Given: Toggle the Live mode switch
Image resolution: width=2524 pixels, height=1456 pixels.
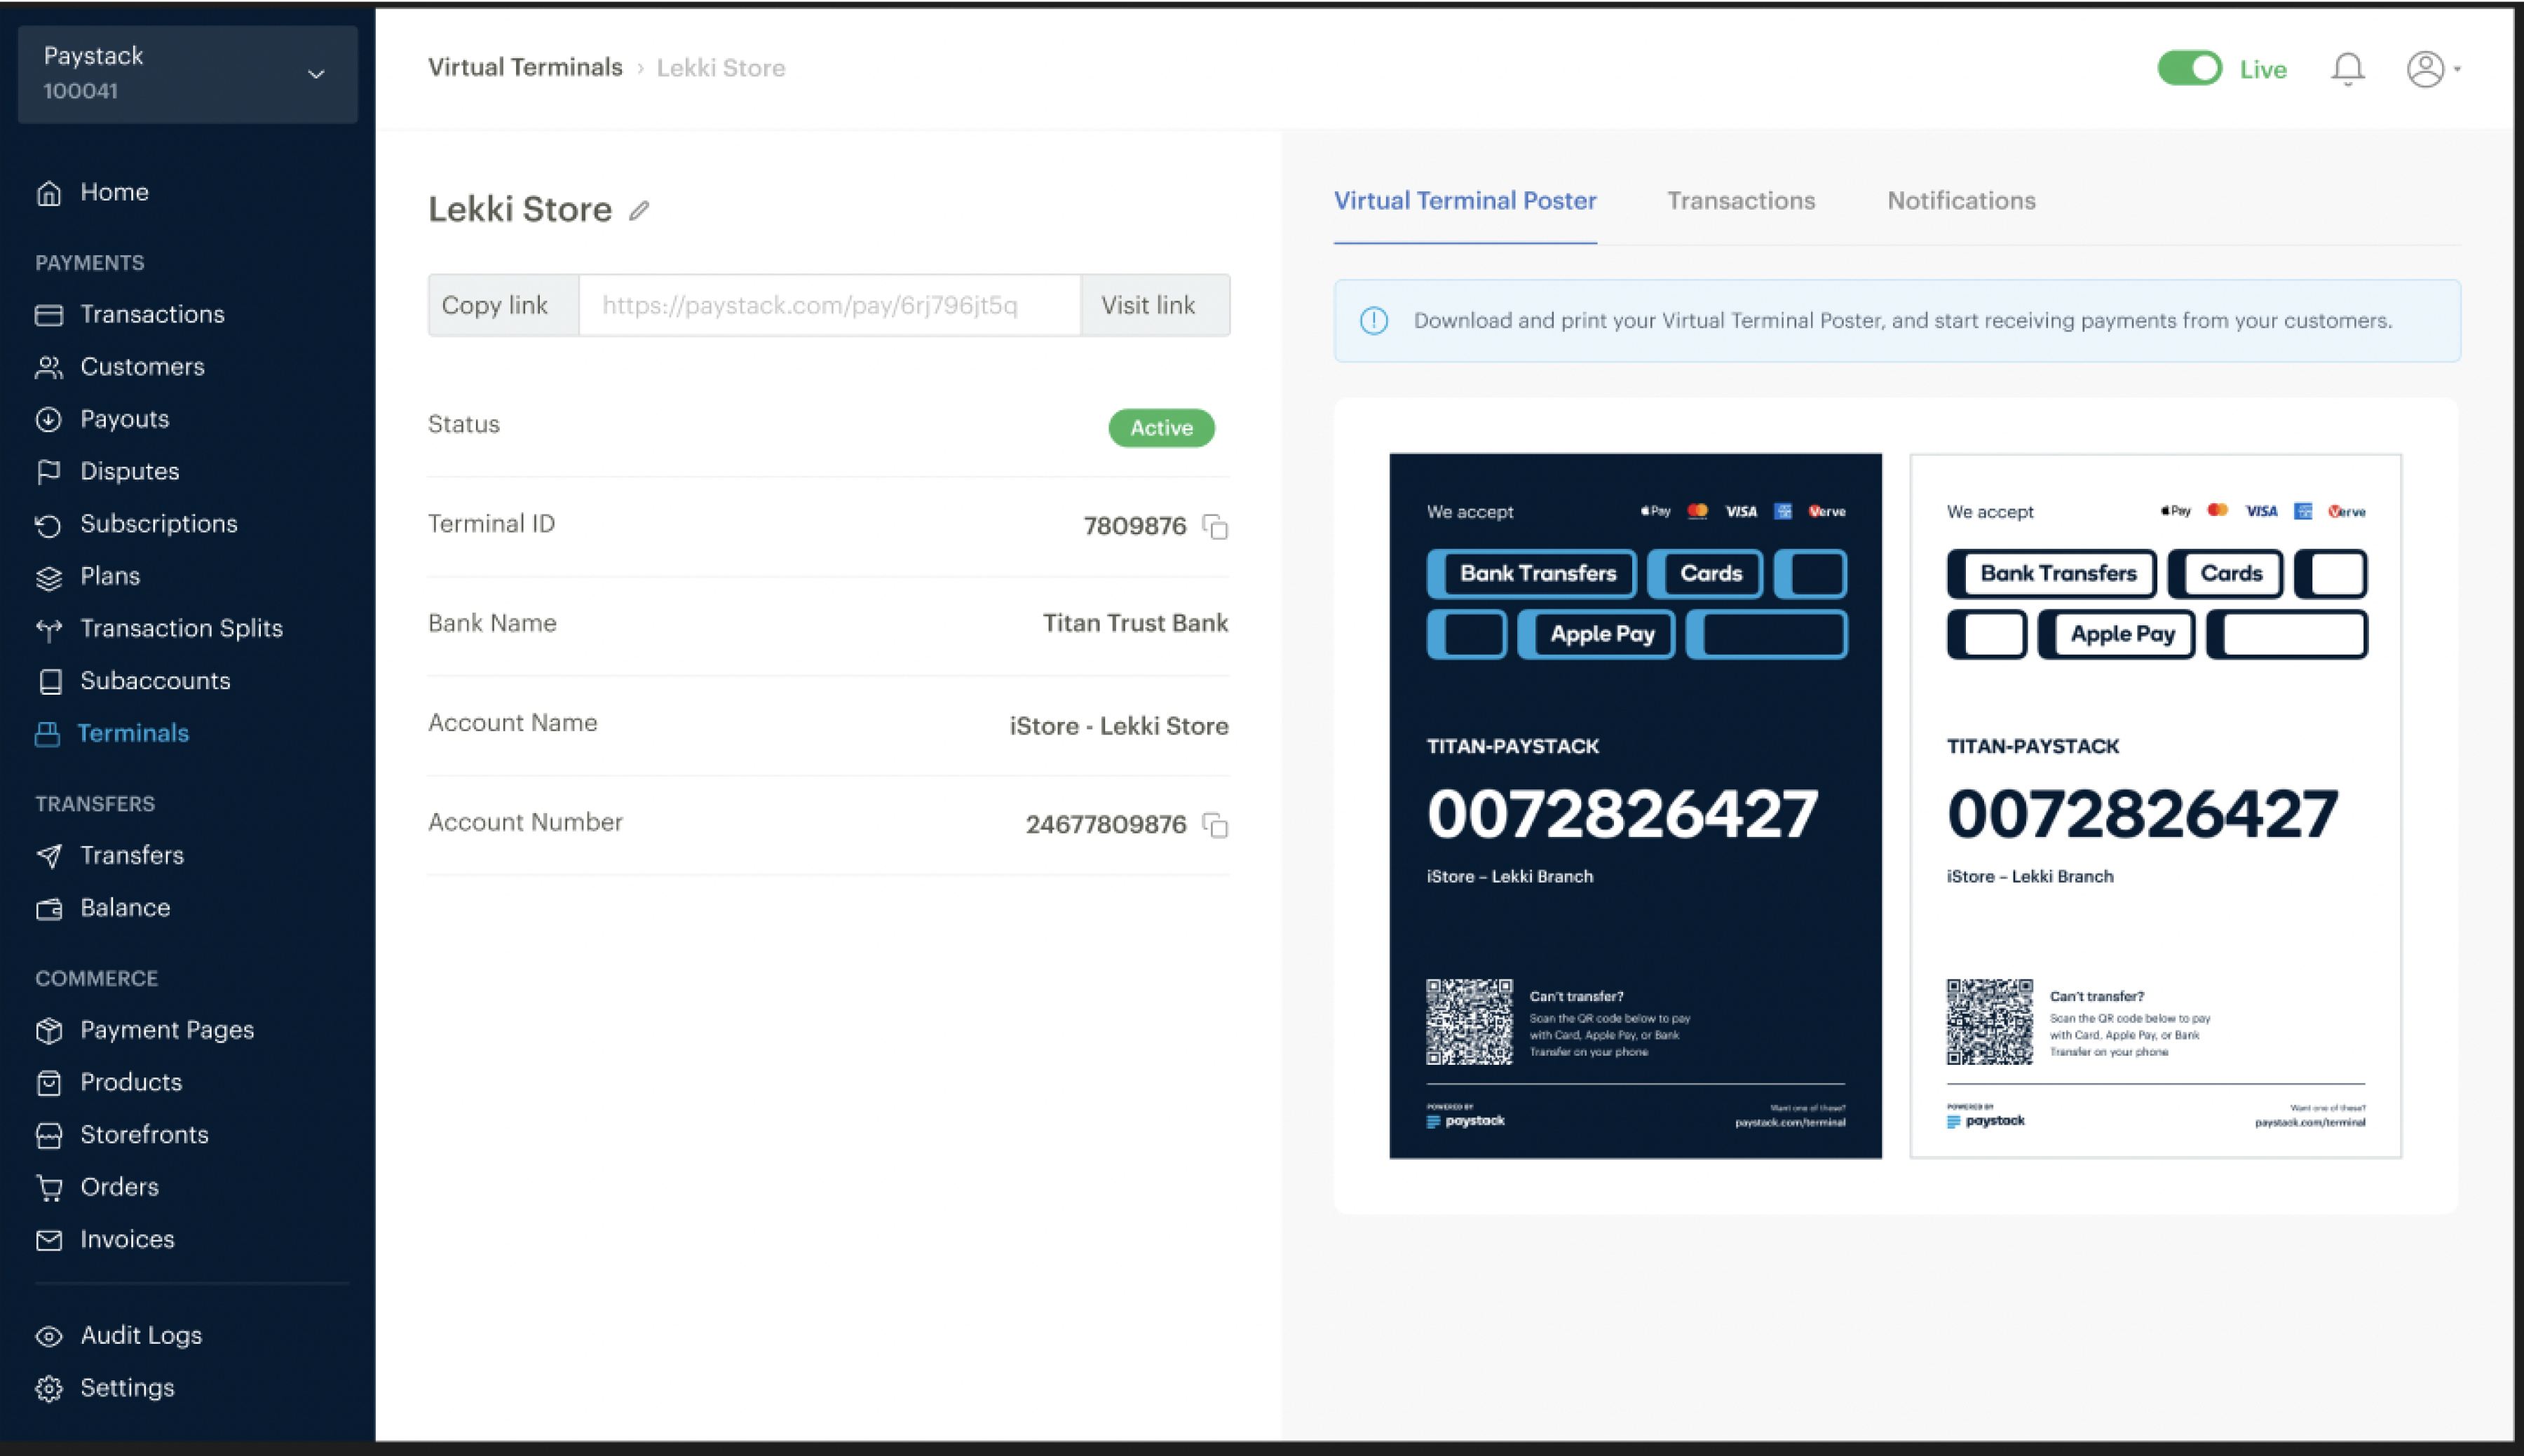Looking at the screenshot, I should tap(2189, 69).
